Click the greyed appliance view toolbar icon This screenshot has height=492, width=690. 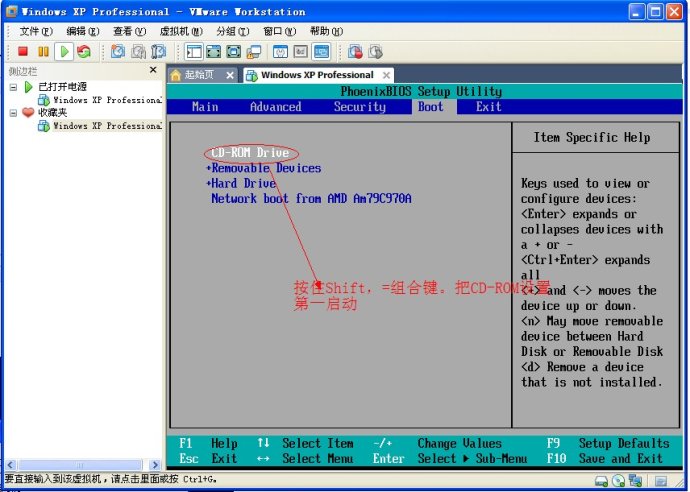click(x=301, y=51)
